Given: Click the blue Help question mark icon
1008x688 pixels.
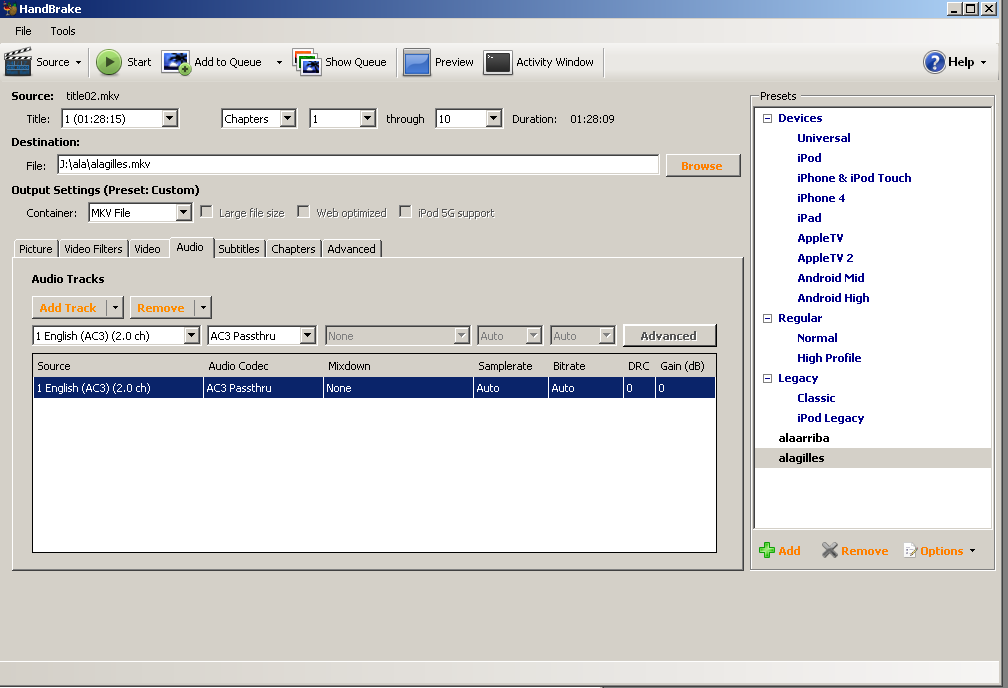Looking at the screenshot, I should tap(934, 62).
